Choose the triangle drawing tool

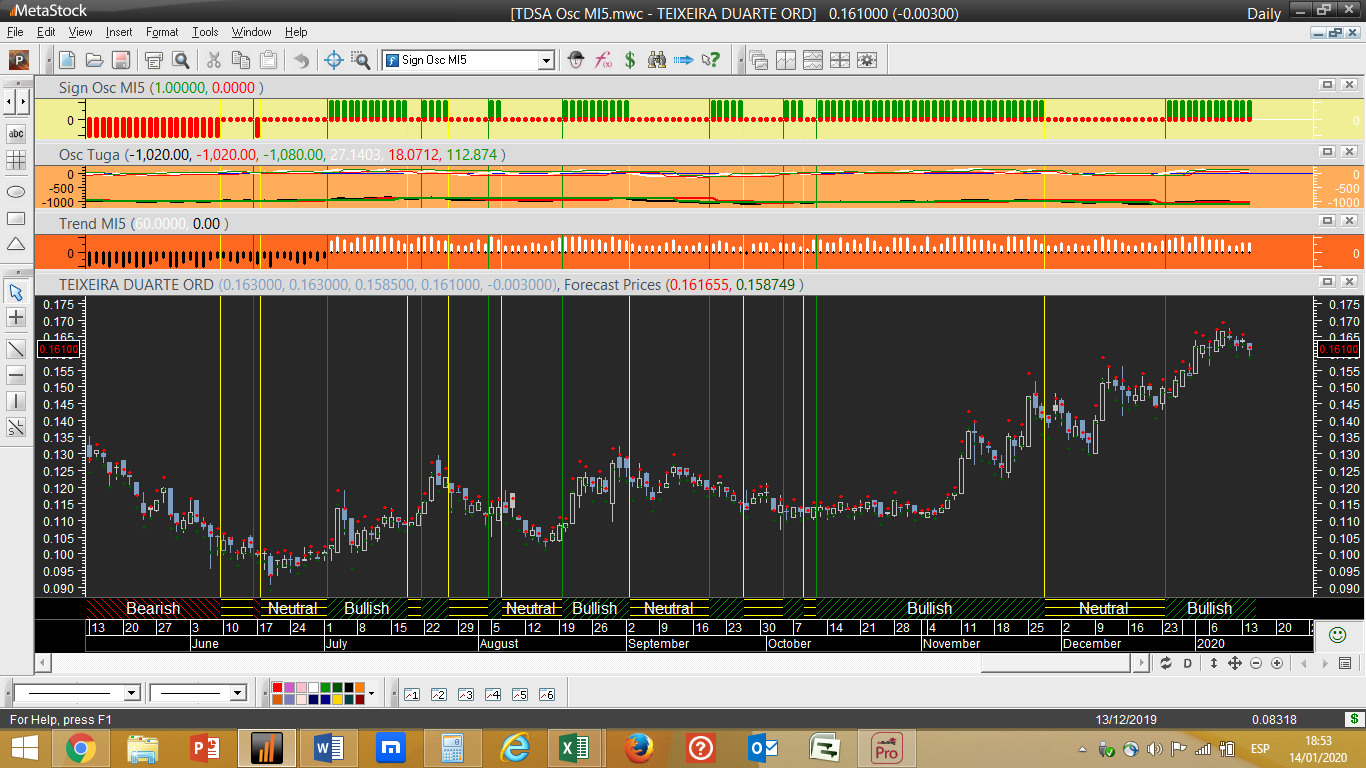point(16,245)
